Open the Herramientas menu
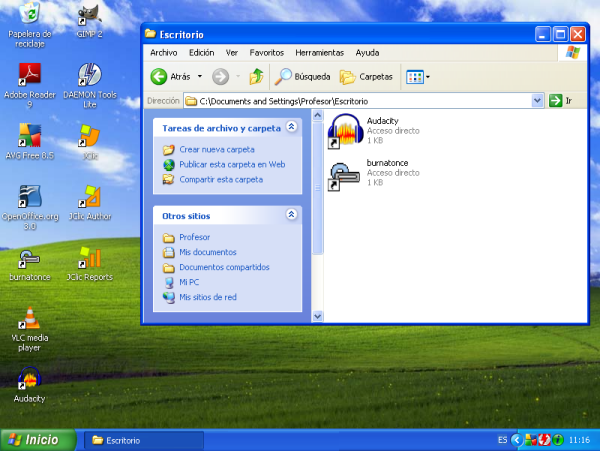The image size is (600, 451). click(x=319, y=52)
